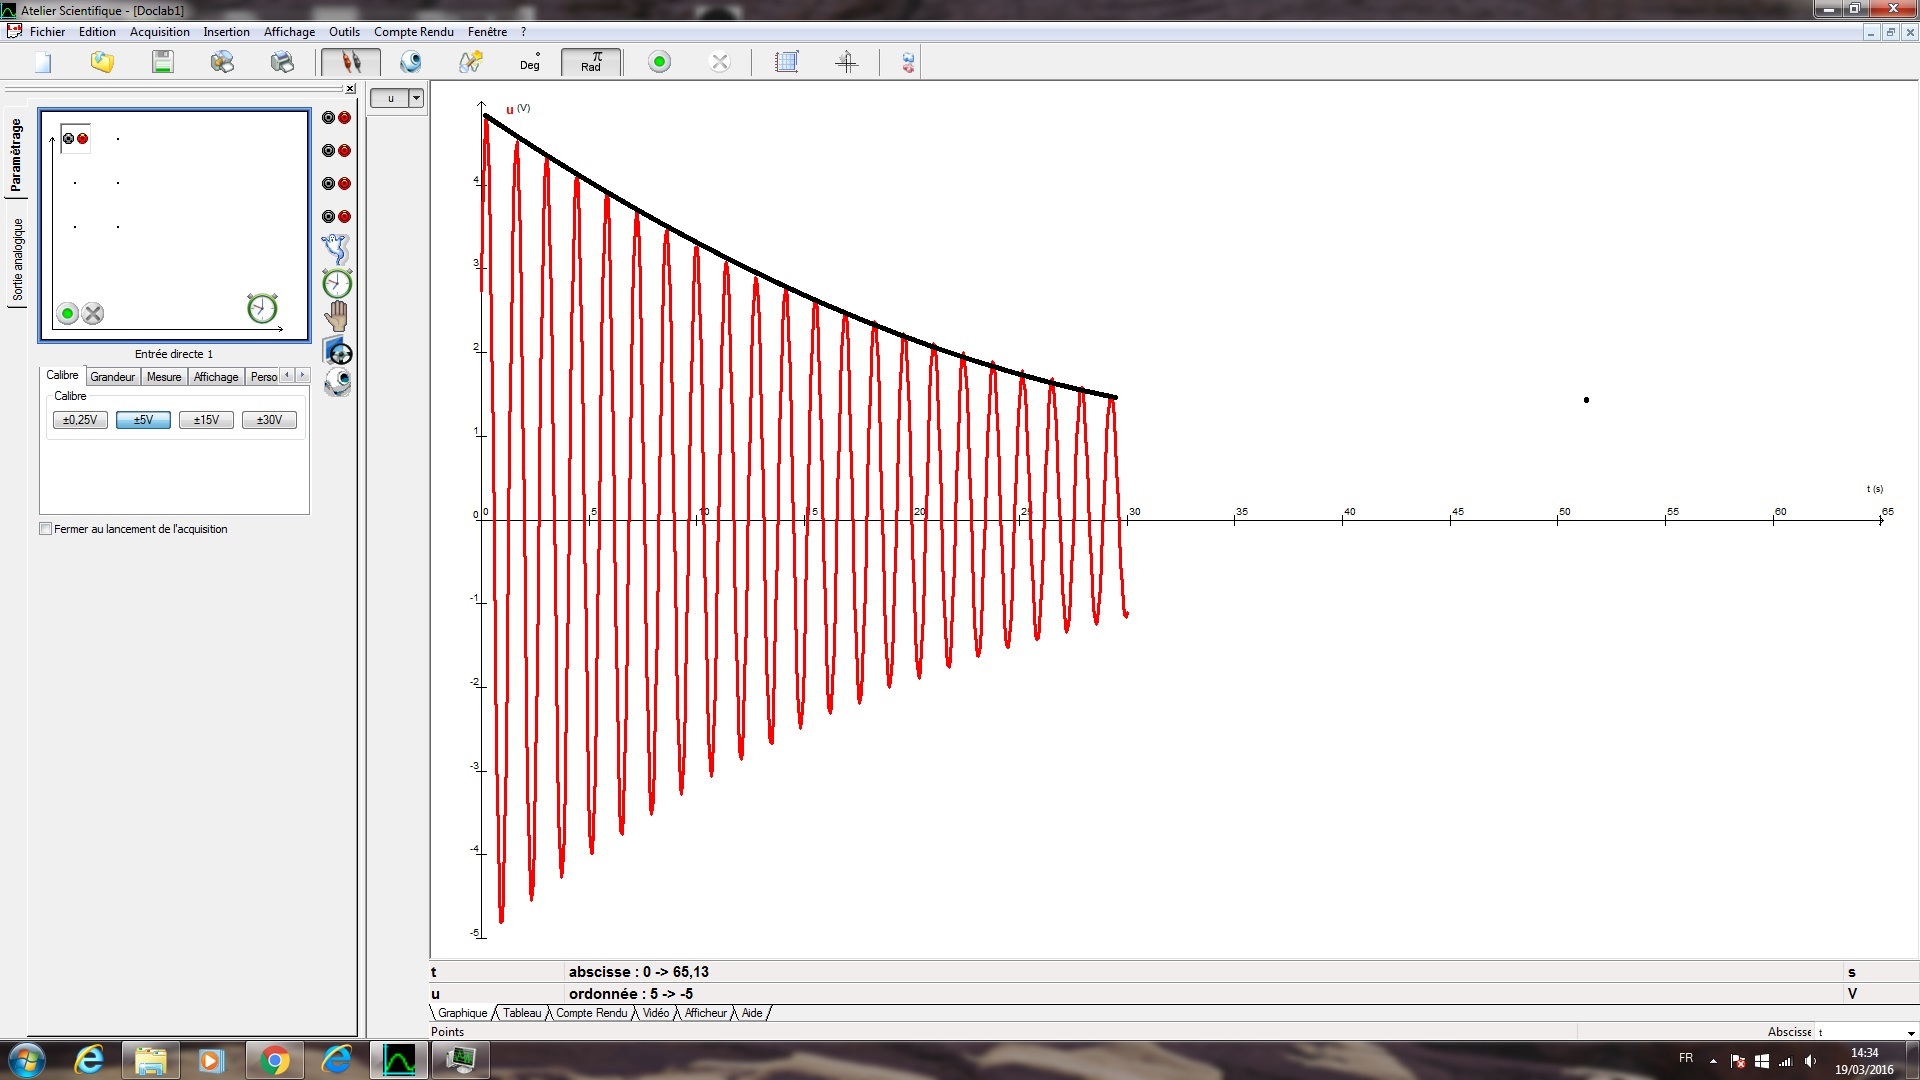Click the hand icon in the side strip

coord(337,317)
